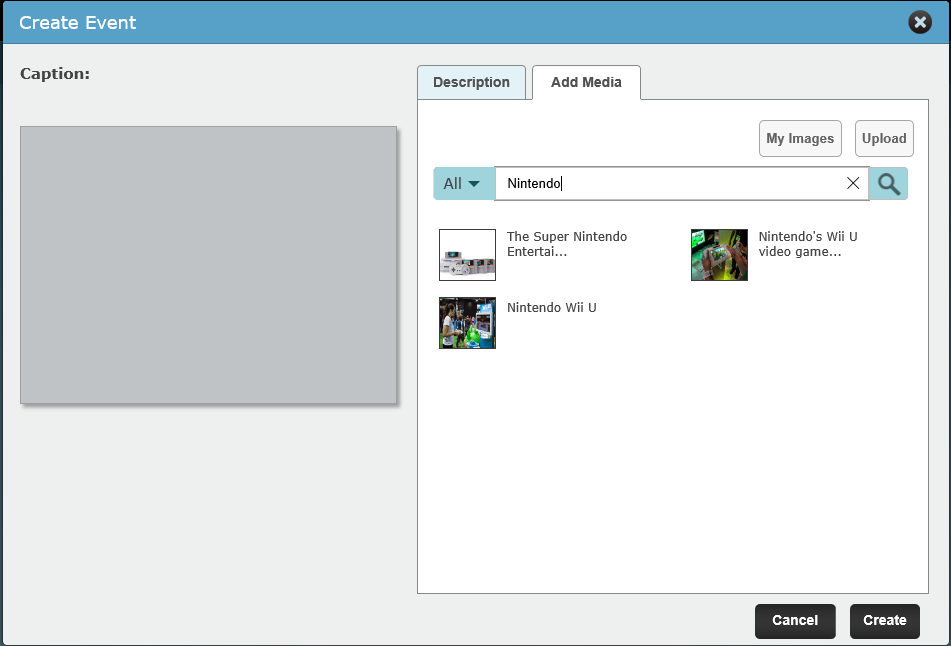
Task: Click the Create button
Action: click(x=884, y=621)
